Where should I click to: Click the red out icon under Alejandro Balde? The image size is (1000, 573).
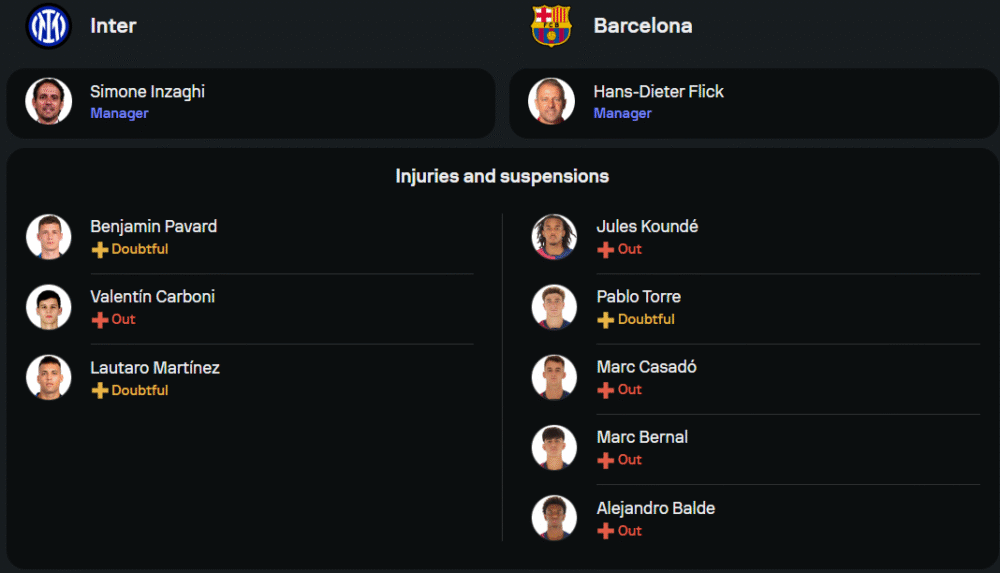click(605, 532)
